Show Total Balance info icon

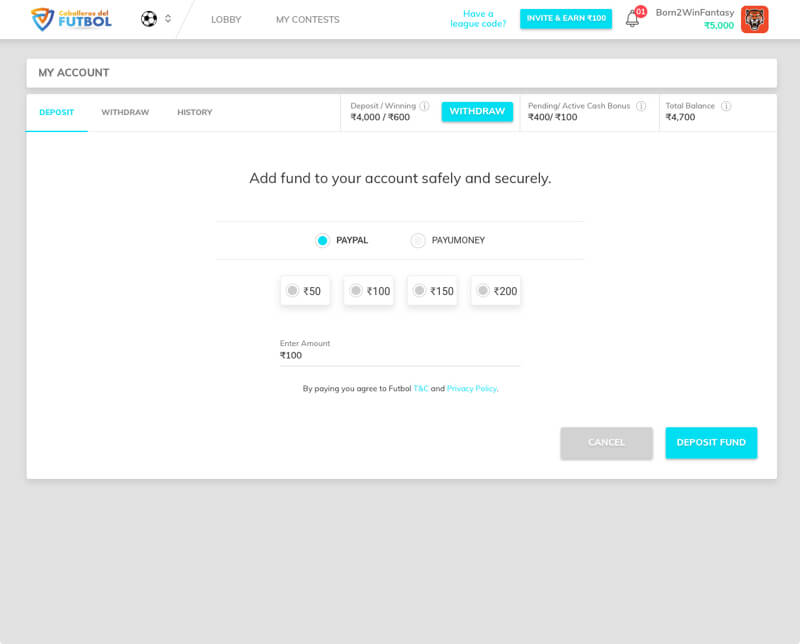click(726, 106)
